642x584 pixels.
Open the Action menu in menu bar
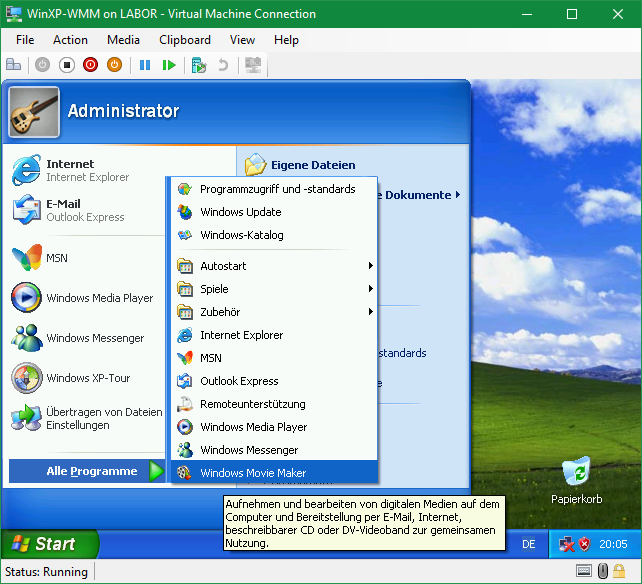70,40
